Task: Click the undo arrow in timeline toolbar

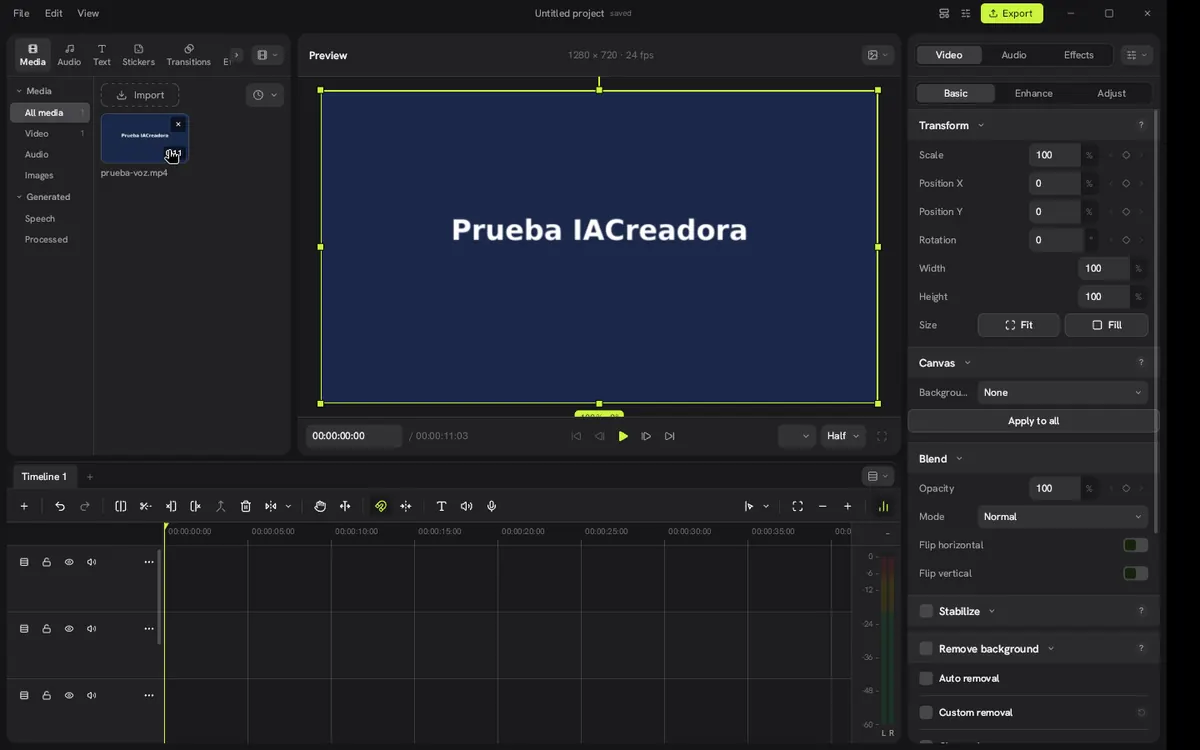Action: (60, 506)
